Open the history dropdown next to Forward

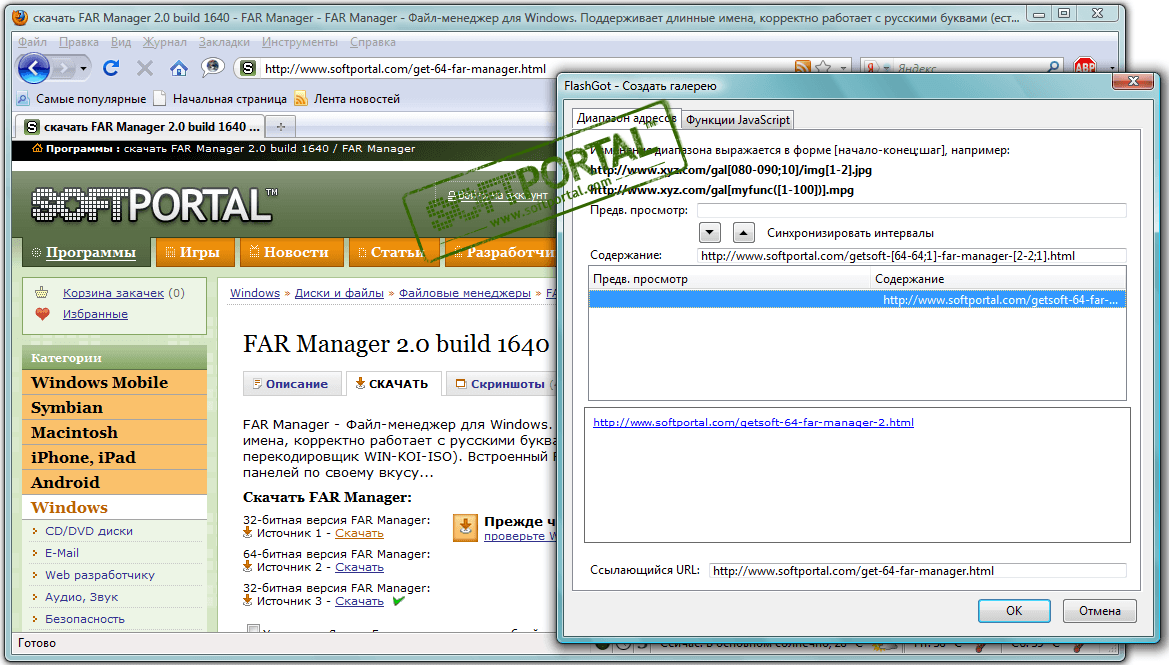(x=84, y=69)
